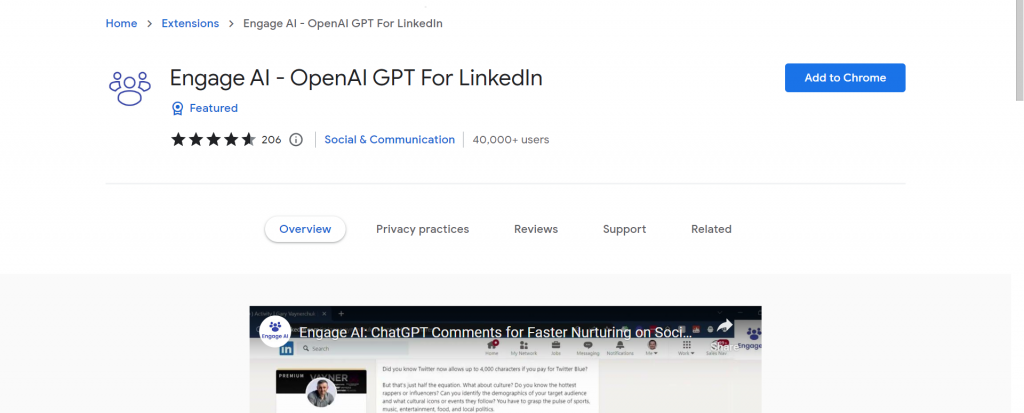Click the 40,000+ users text
The height and width of the screenshot is (413, 1024).
(511, 140)
